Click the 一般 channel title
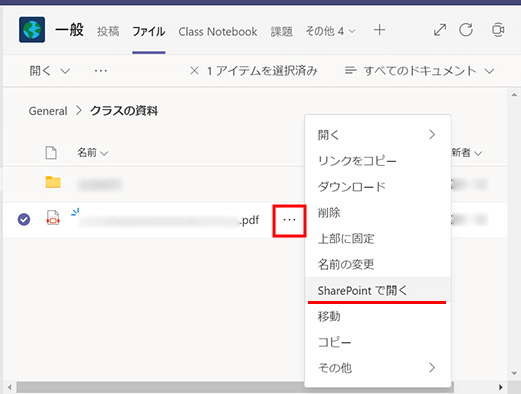 point(69,30)
